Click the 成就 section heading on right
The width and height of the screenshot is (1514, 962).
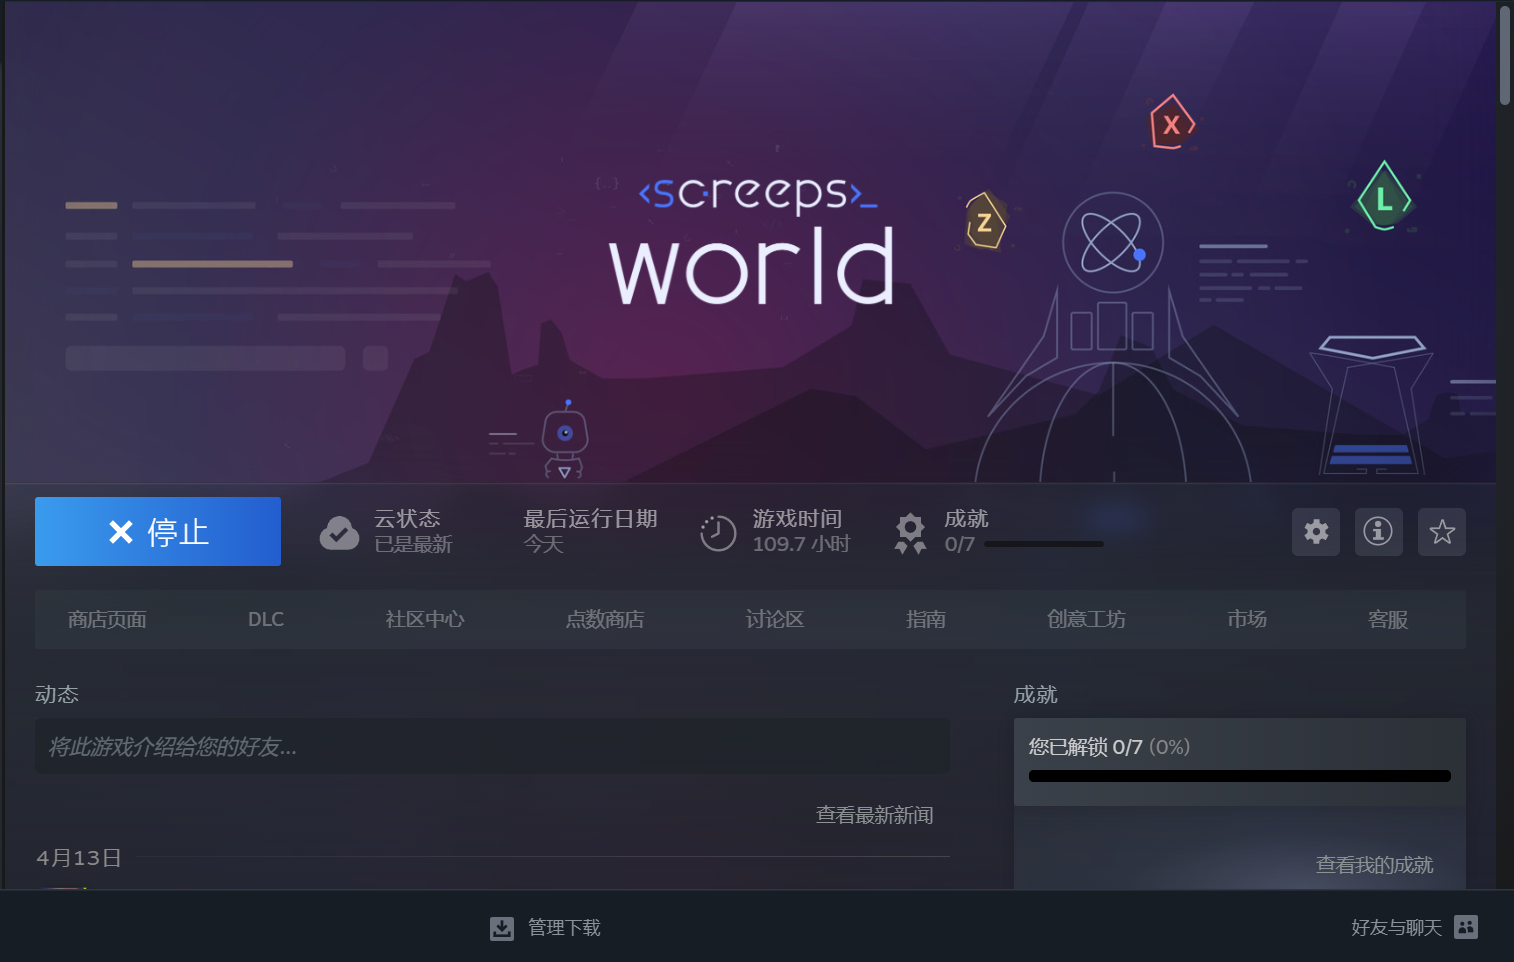(1036, 694)
